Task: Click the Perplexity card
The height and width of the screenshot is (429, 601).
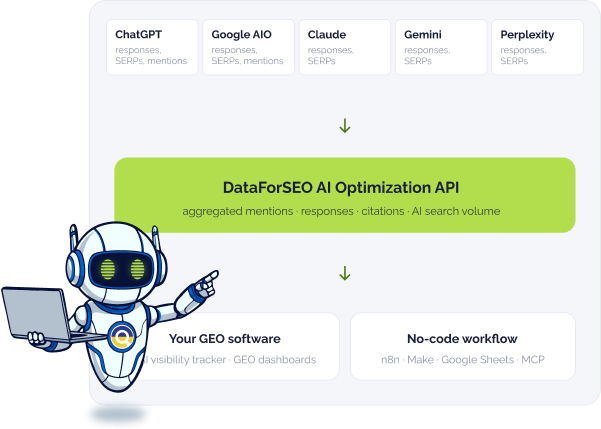Action: tap(537, 47)
